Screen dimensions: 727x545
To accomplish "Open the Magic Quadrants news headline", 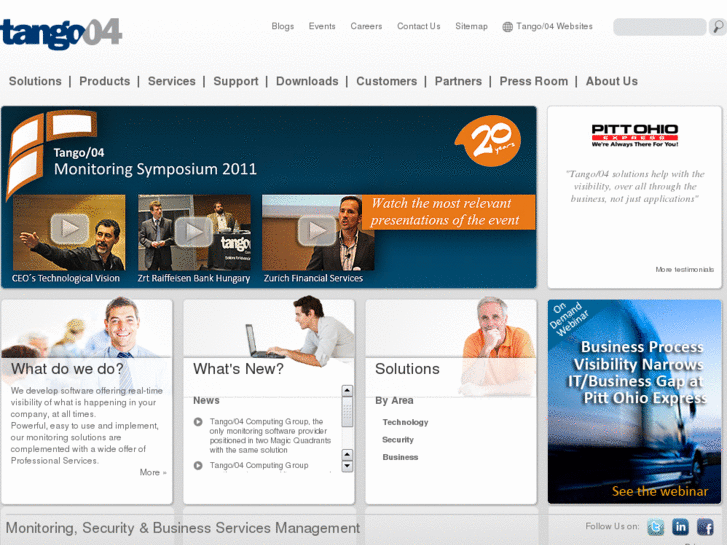I will pyautogui.click(x=270, y=436).
